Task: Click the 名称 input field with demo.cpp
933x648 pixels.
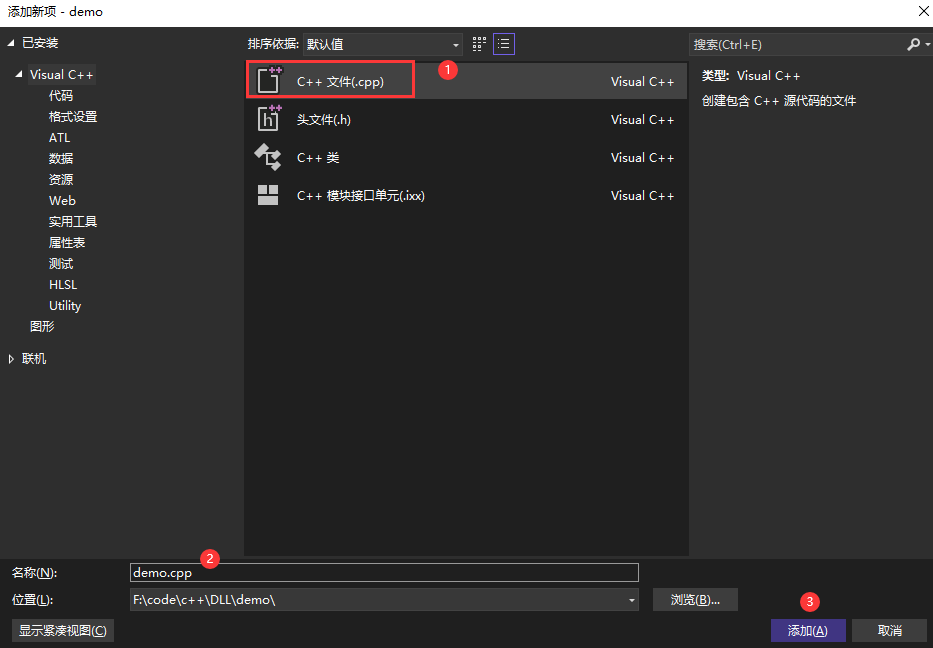Action: pyautogui.click(x=384, y=572)
